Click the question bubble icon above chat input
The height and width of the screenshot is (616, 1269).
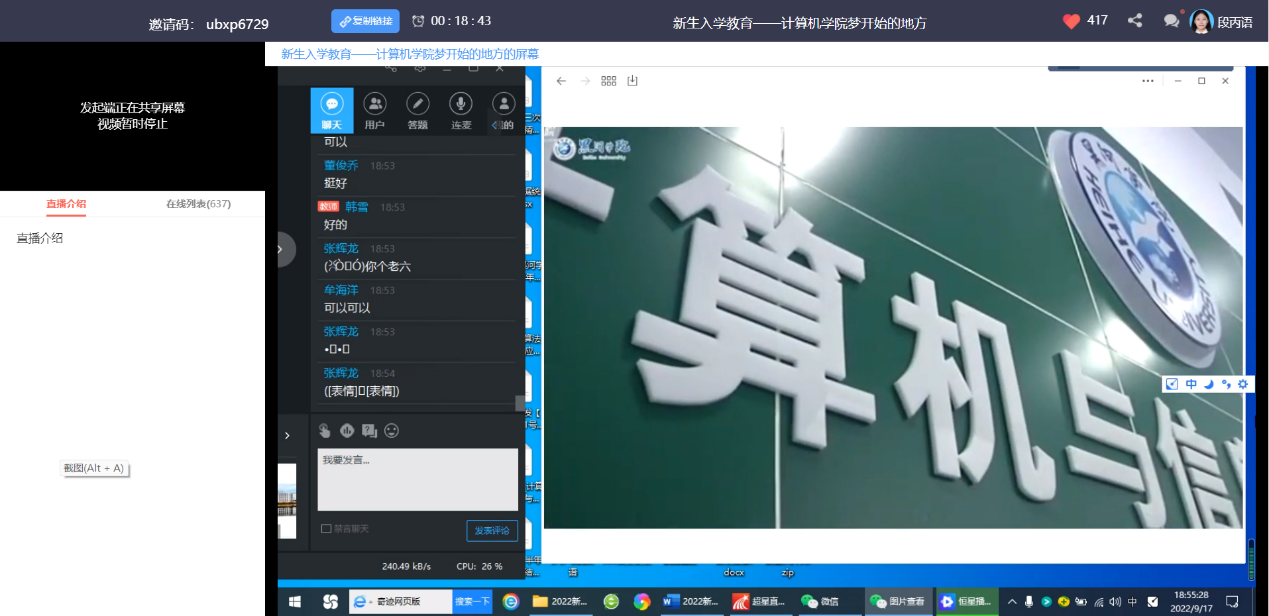(369, 431)
